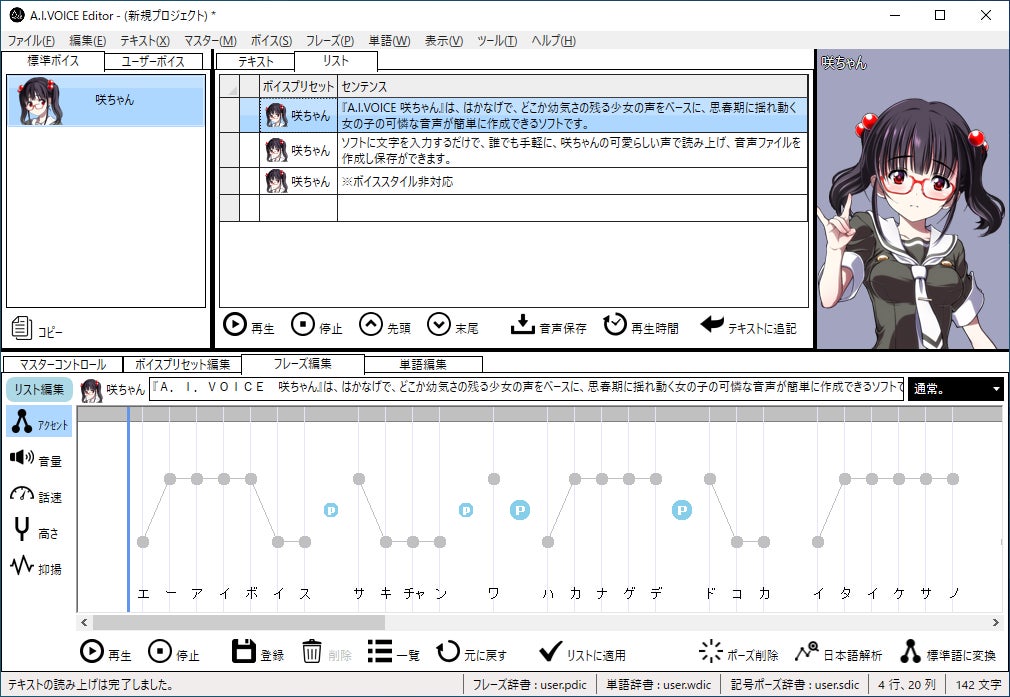Click the scrollbar left arrow

coord(84,622)
